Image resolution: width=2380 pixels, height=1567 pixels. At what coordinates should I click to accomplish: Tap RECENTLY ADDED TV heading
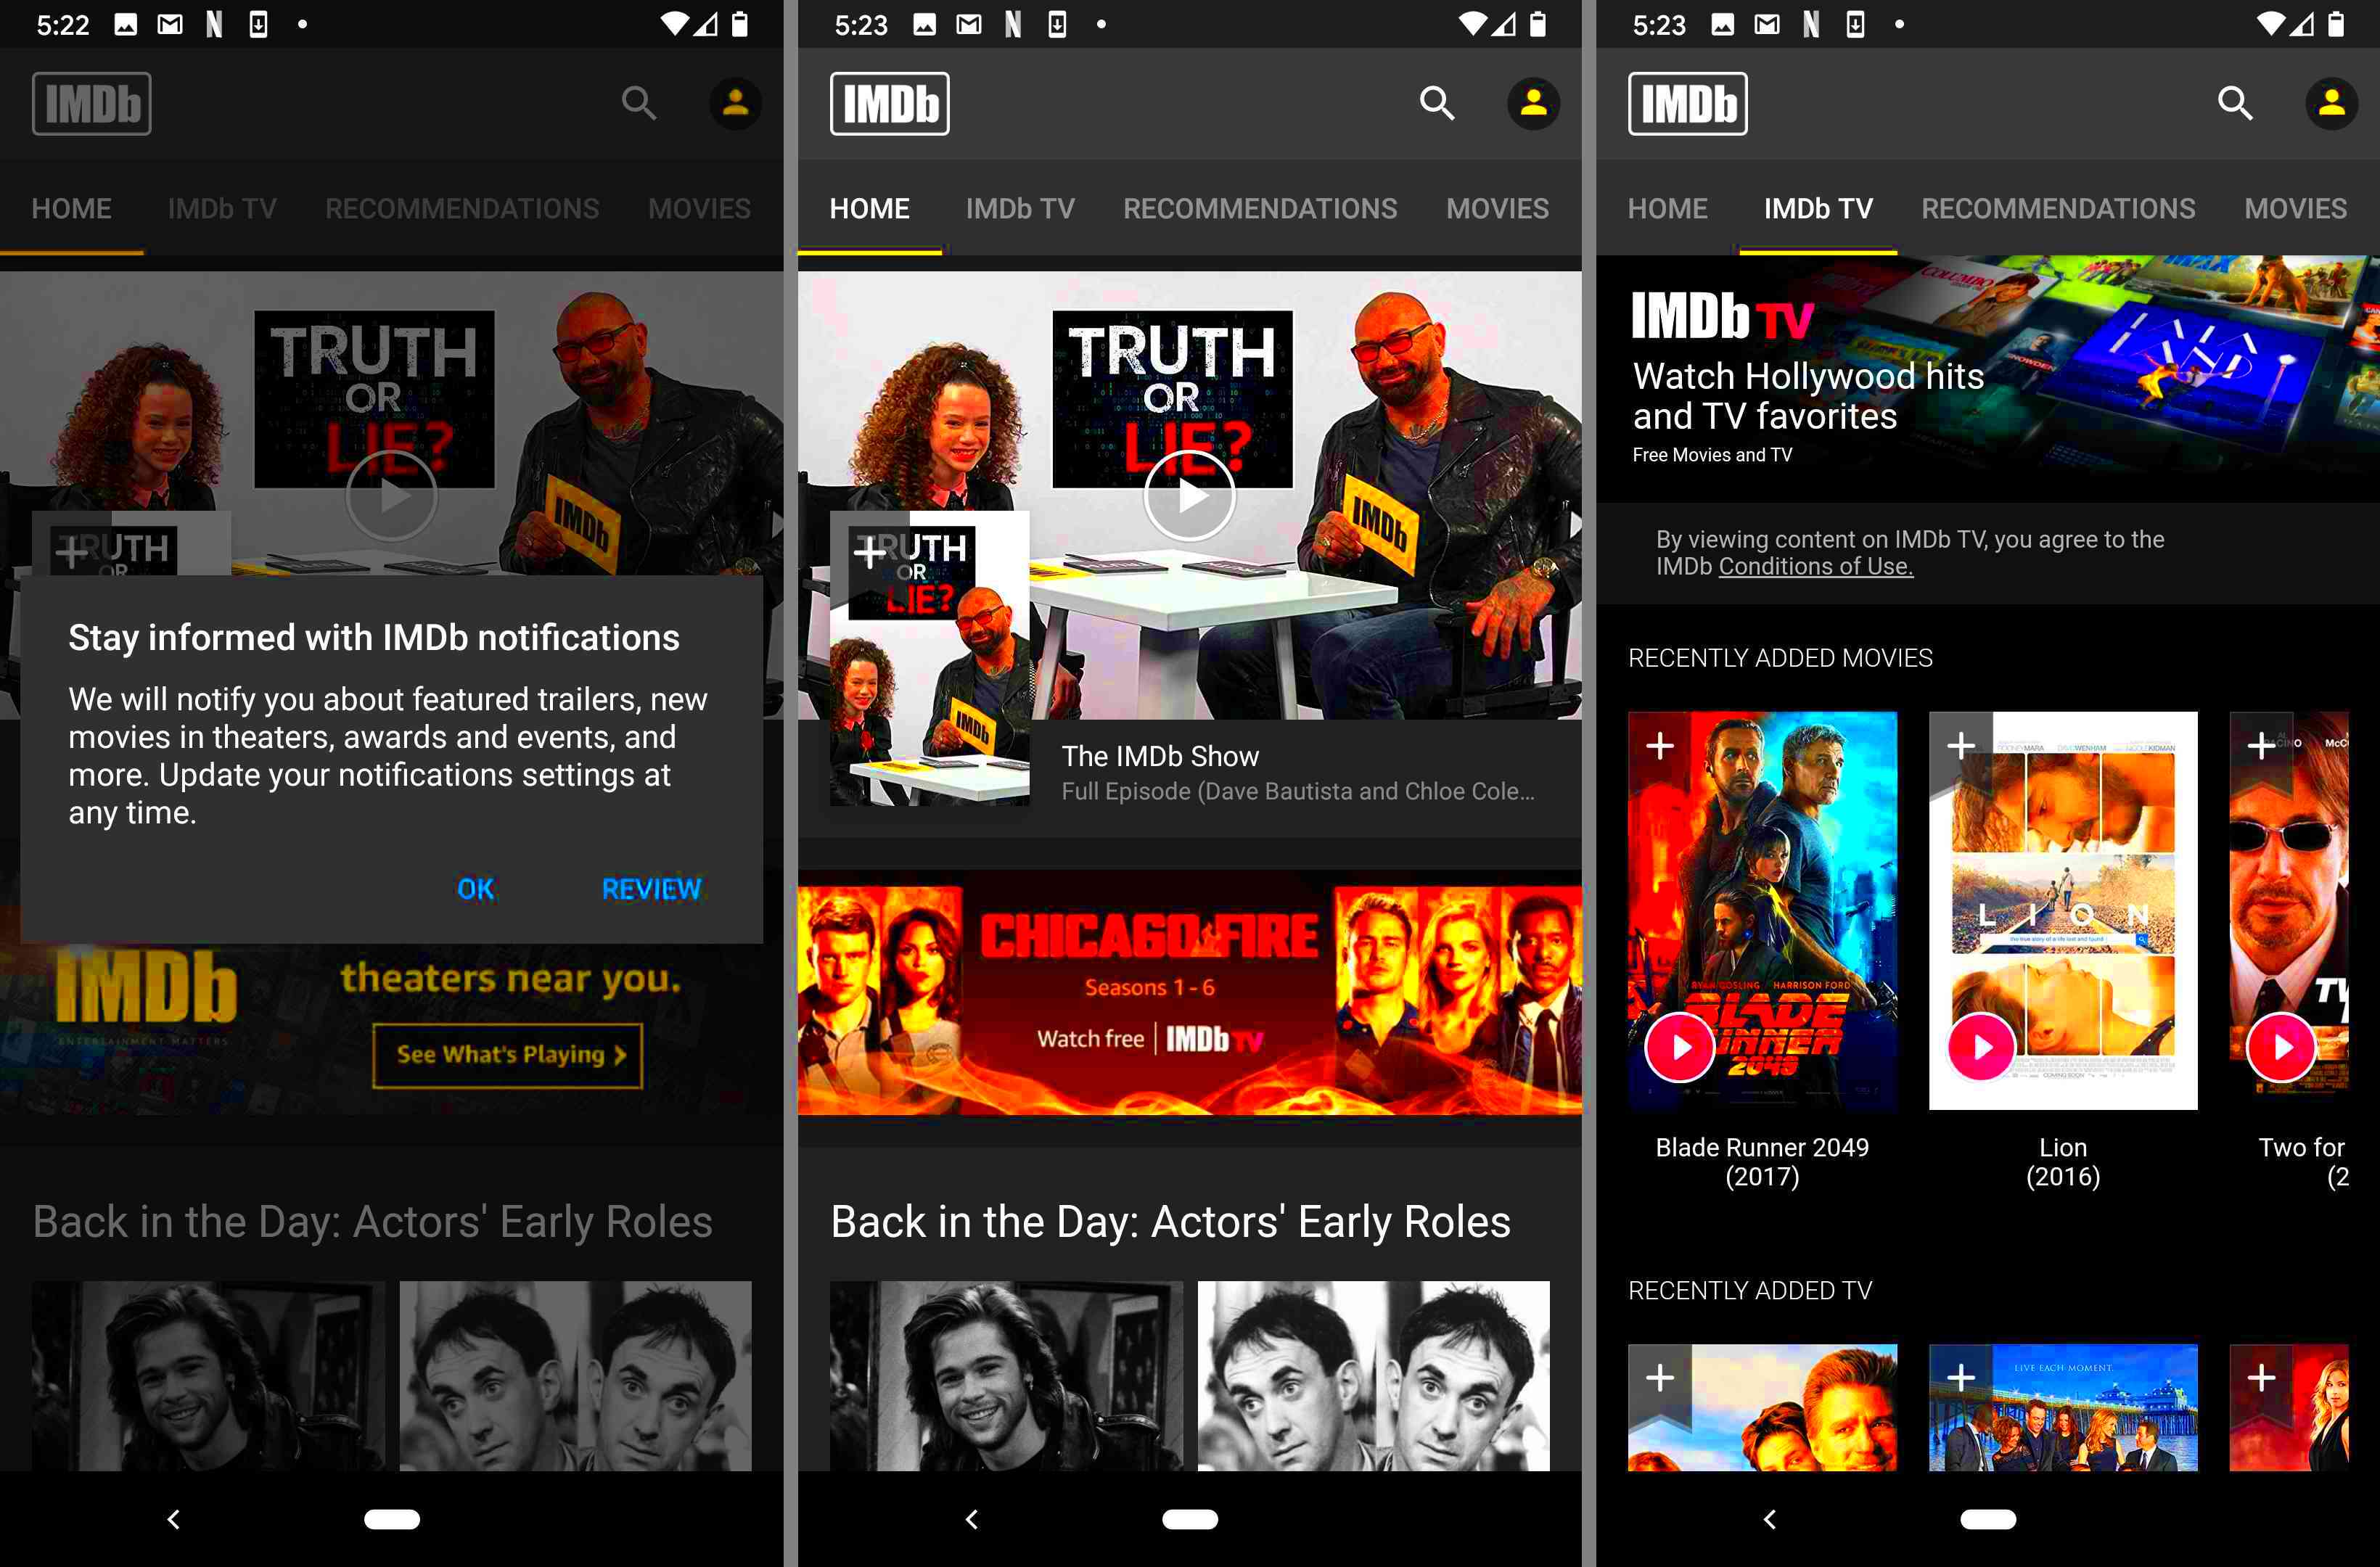(1750, 1290)
